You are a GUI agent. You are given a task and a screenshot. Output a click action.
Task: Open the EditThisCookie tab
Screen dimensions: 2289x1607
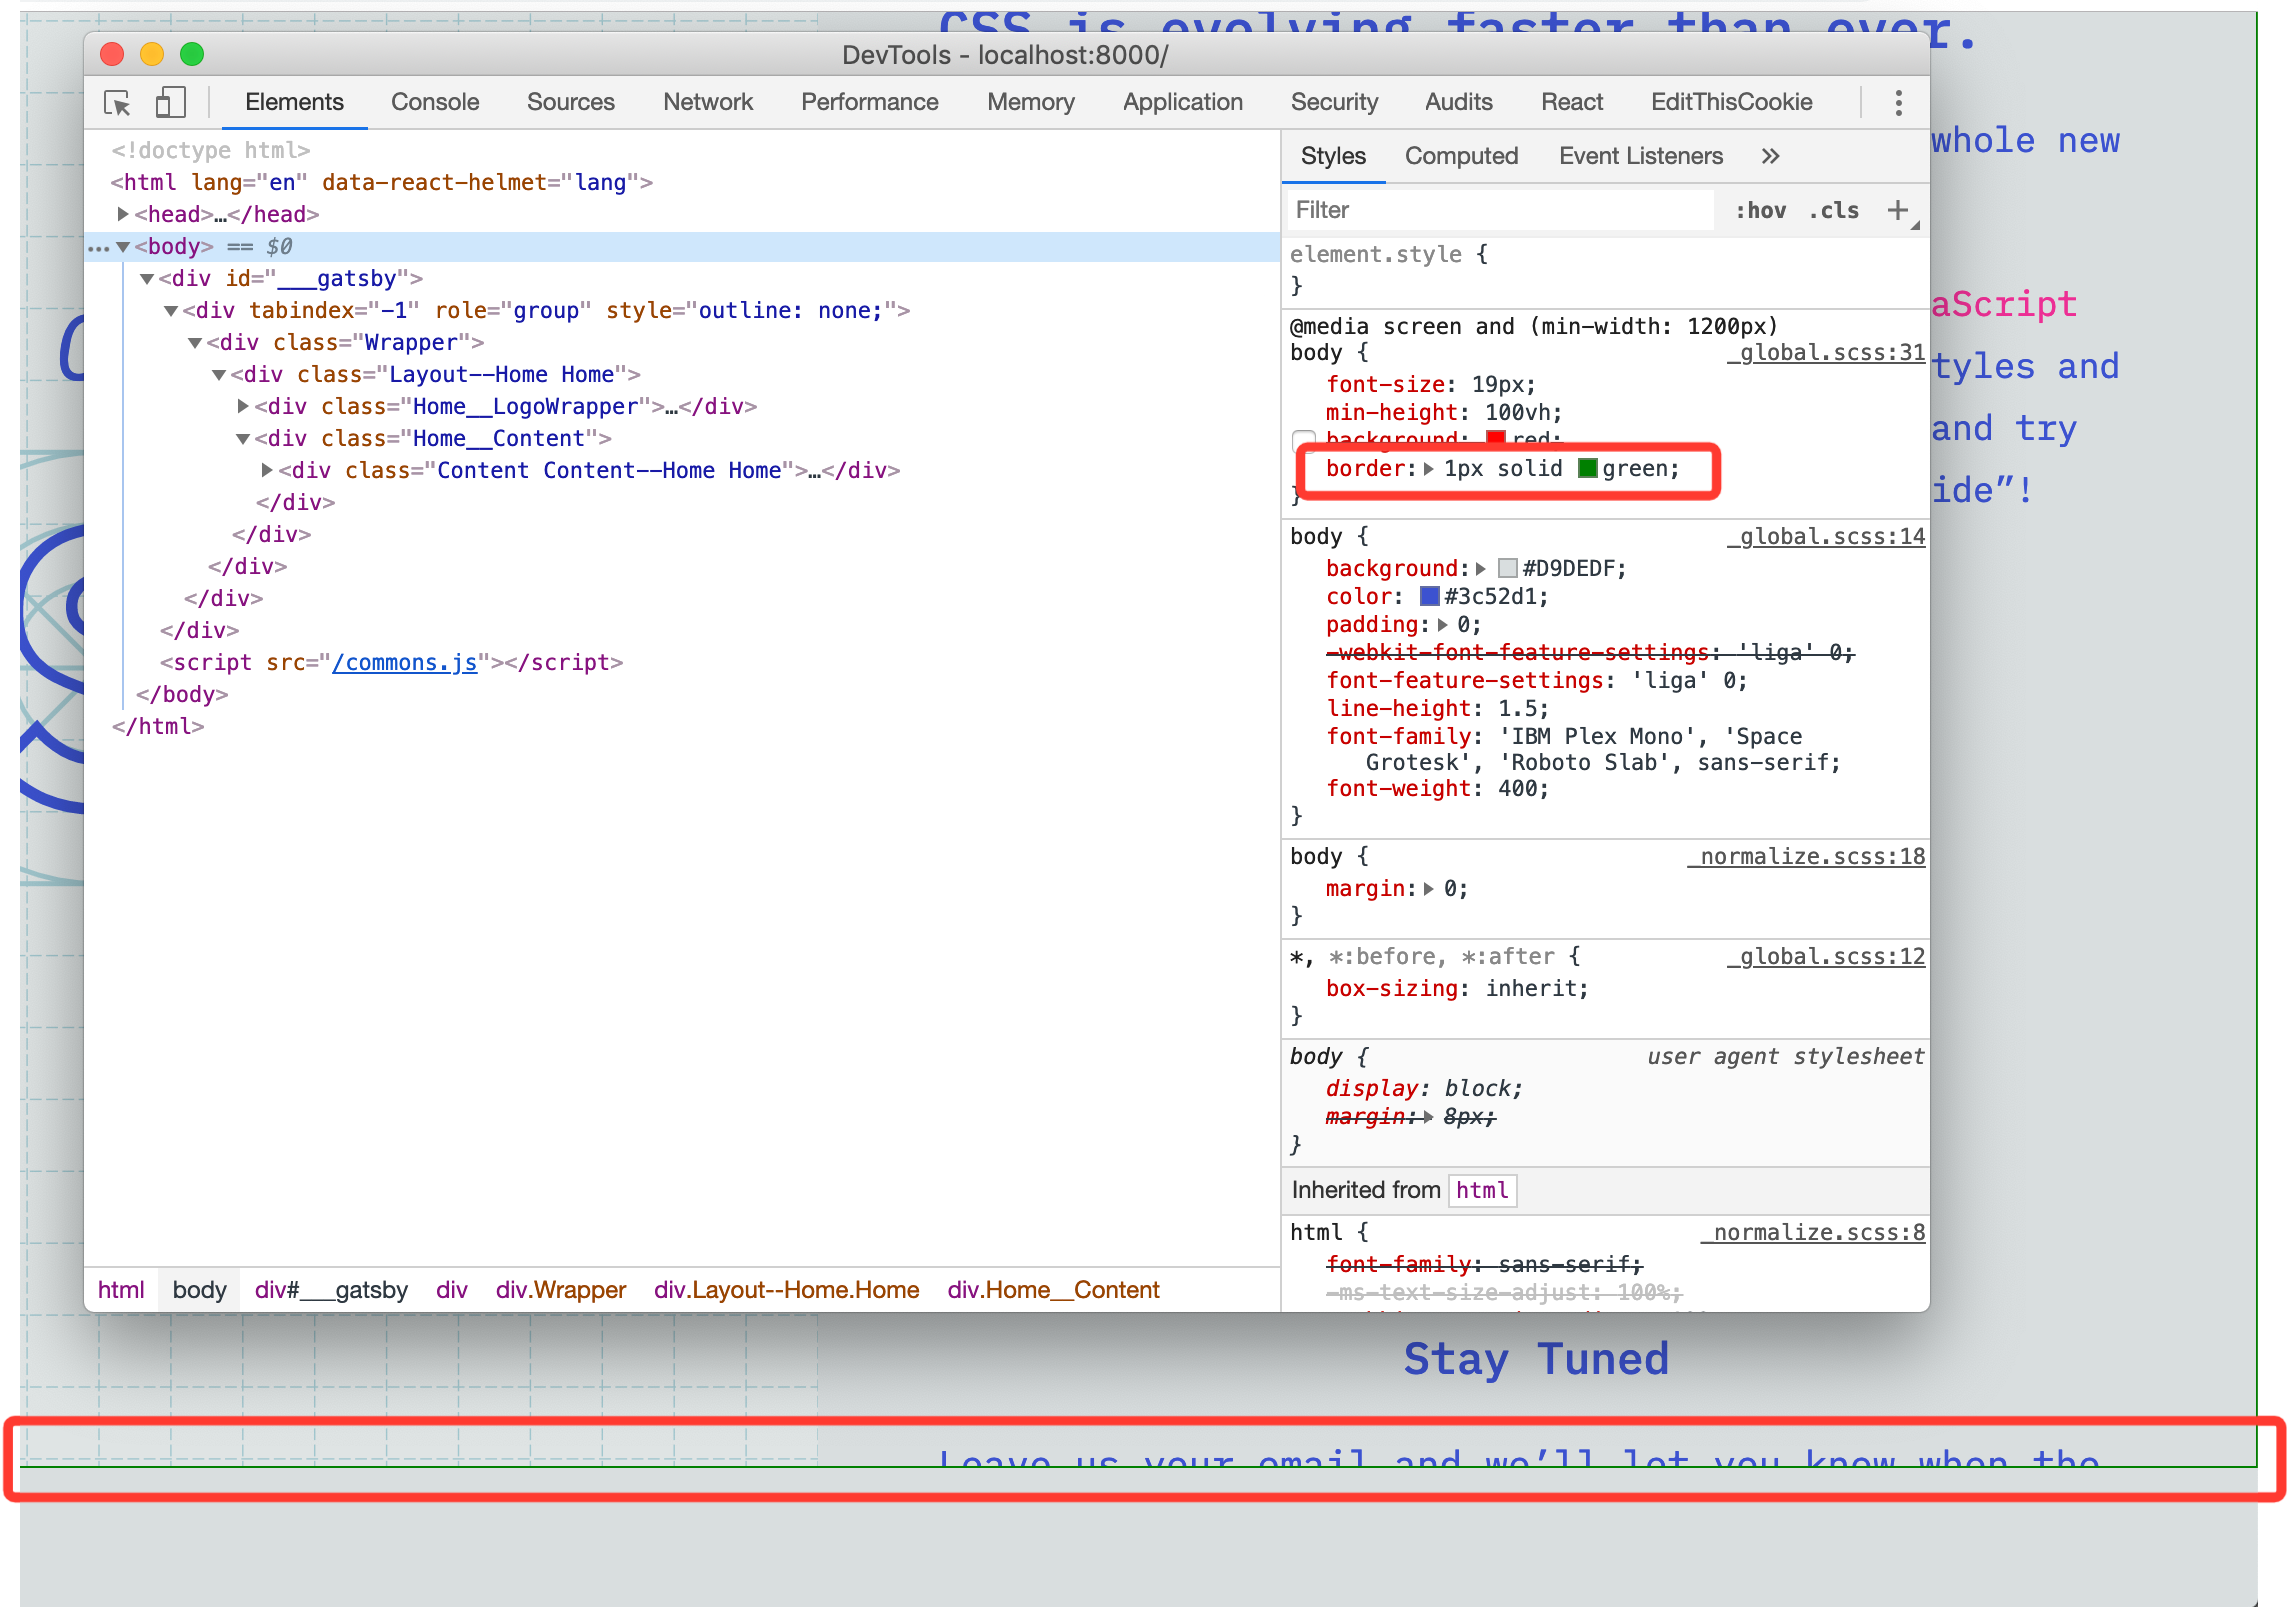[1732, 102]
